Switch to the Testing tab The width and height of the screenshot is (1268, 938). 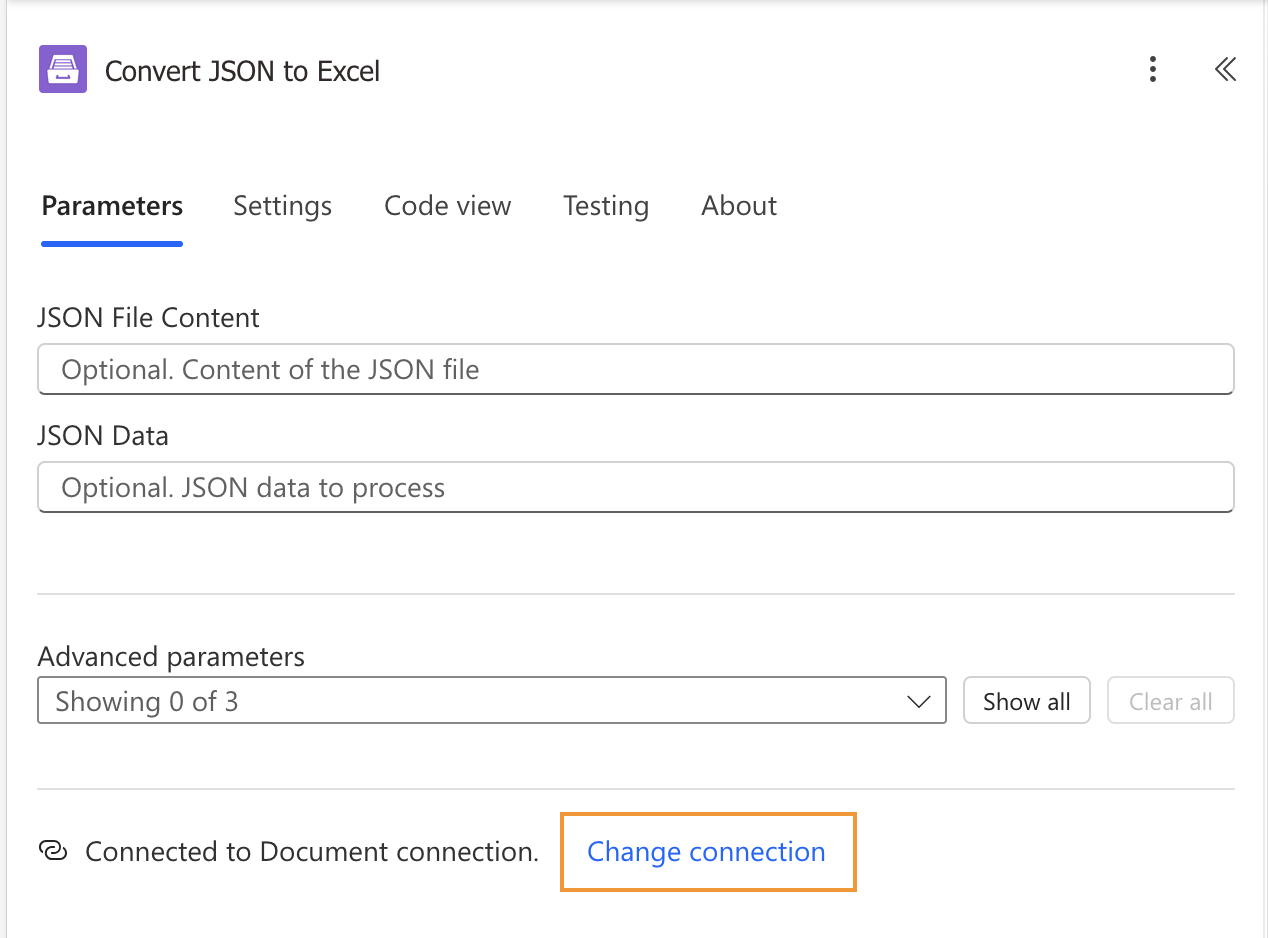click(x=605, y=206)
